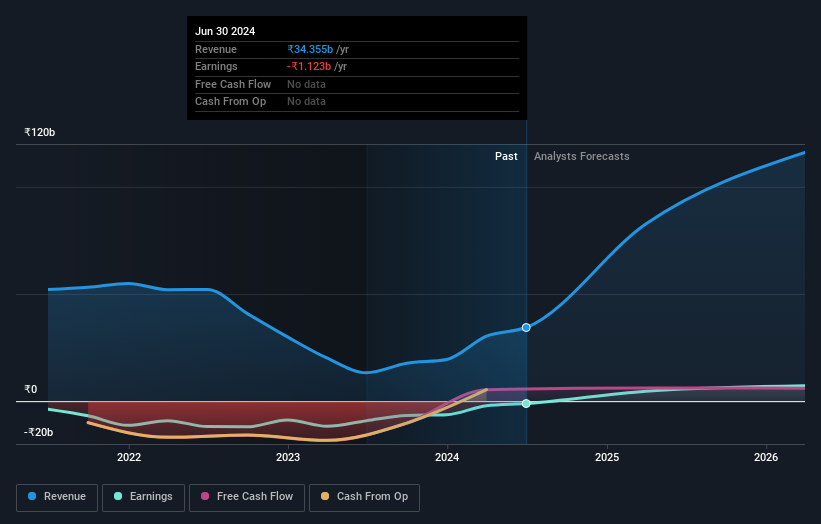This screenshot has width=821, height=524.
Task: Click the ₹120b y-axis label
Action: pyautogui.click(x=39, y=132)
